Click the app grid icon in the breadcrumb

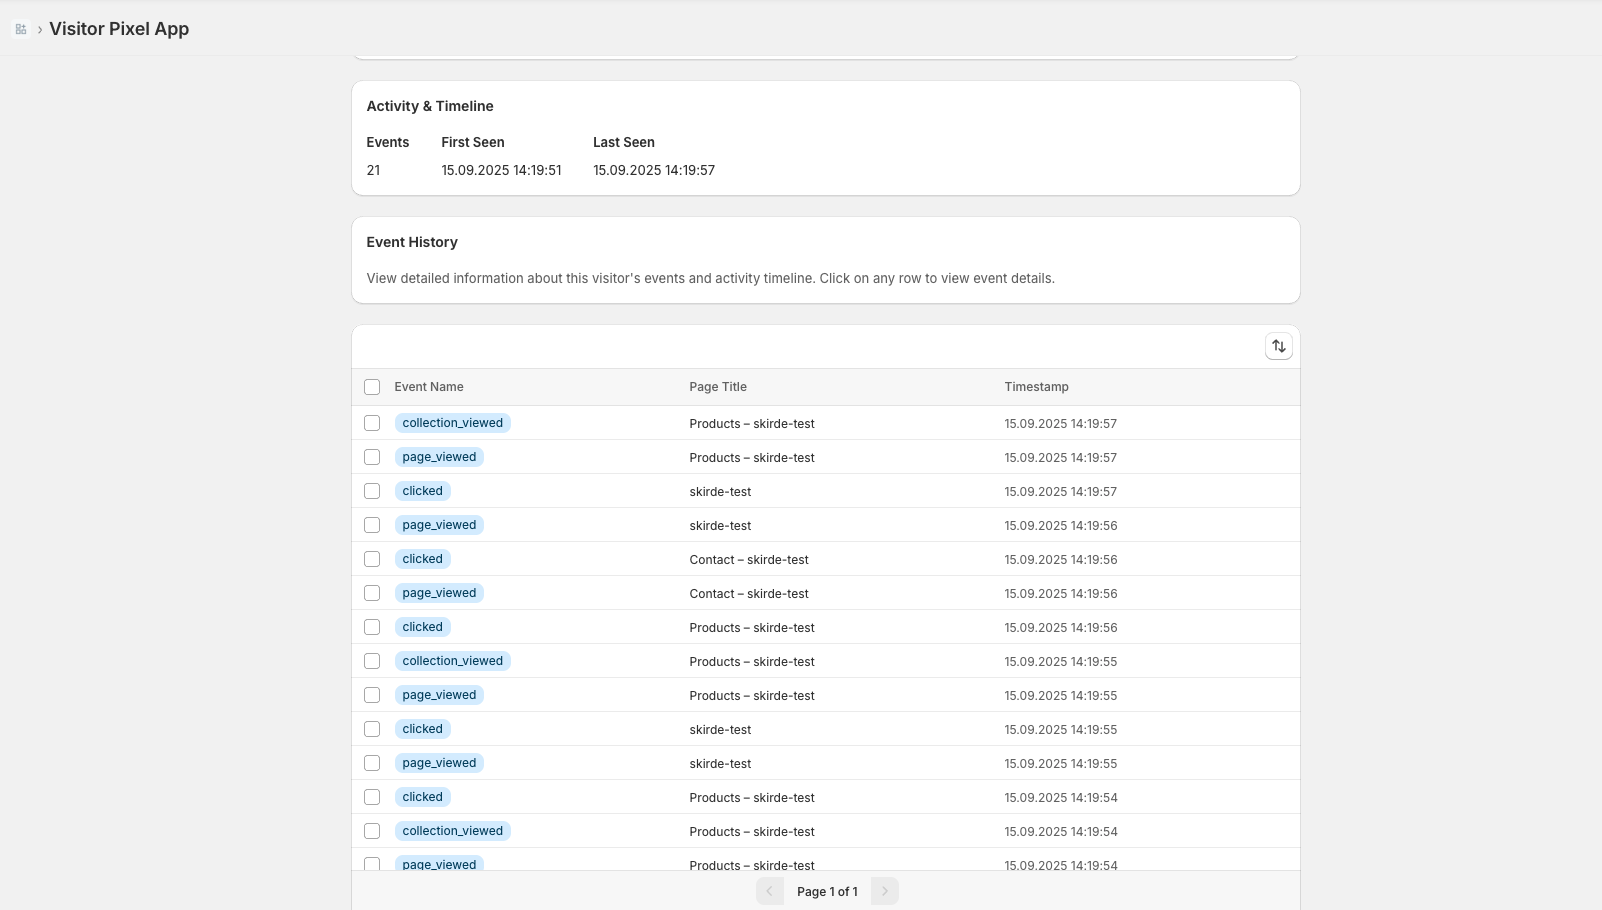(21, 29)
